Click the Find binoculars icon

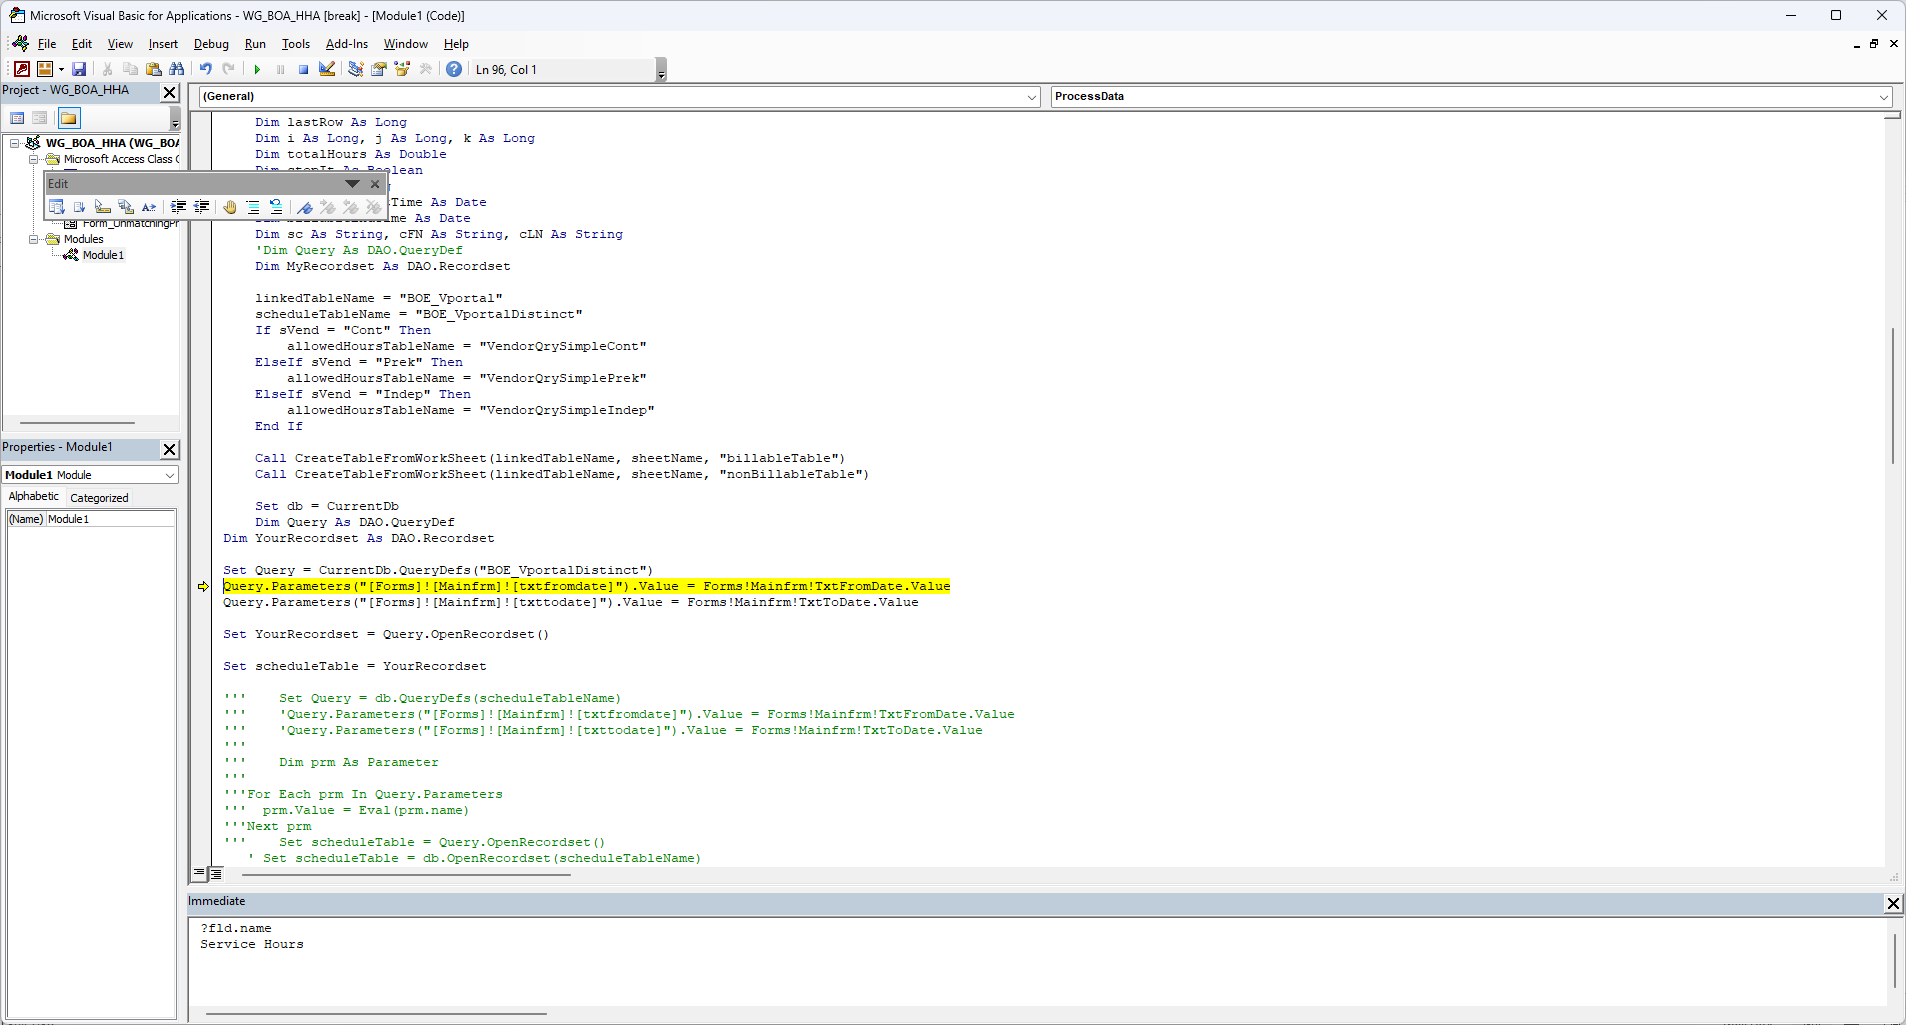tap(177, 69)
